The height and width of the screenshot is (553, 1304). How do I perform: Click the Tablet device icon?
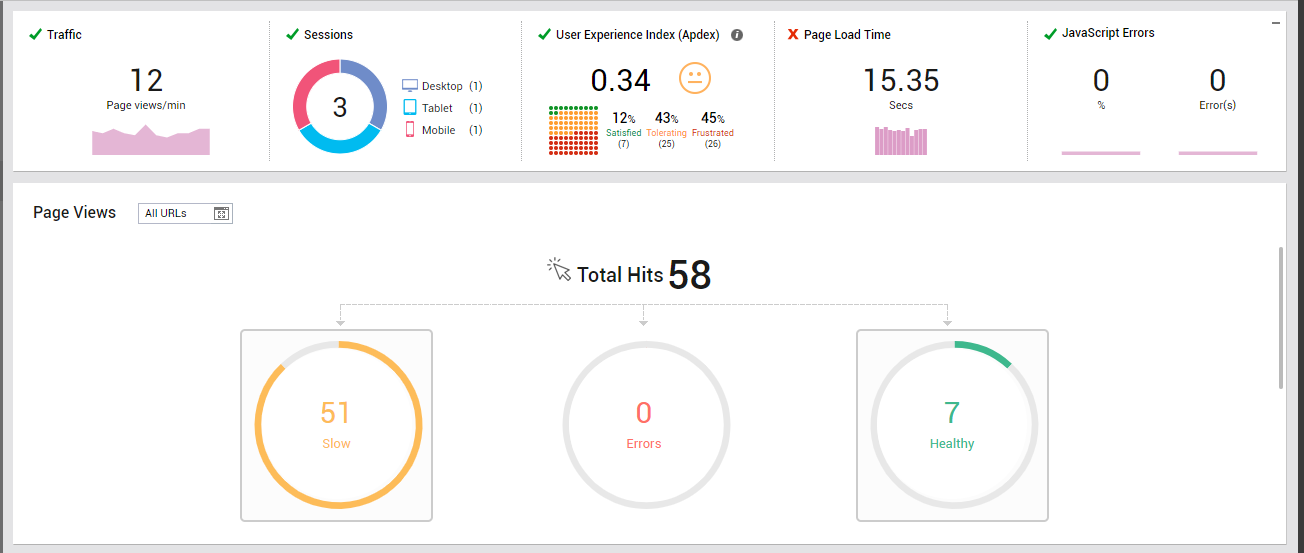[x=409, y=107]
